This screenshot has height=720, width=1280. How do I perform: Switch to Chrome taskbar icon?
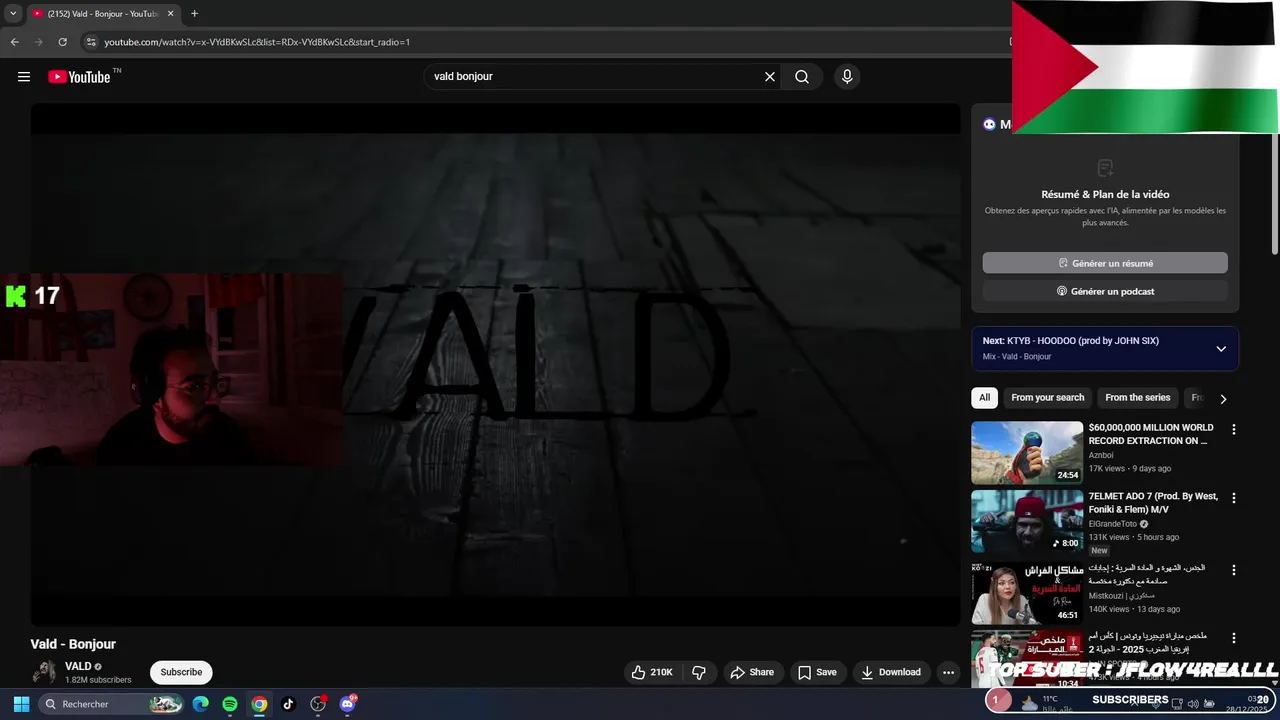(x=259, y=704)
